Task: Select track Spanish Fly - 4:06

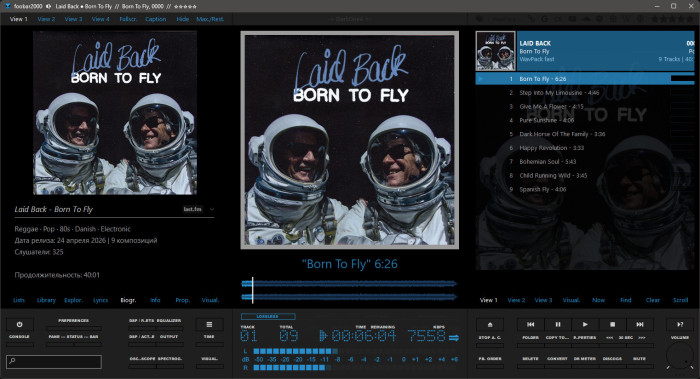Action: coord(585,189)
